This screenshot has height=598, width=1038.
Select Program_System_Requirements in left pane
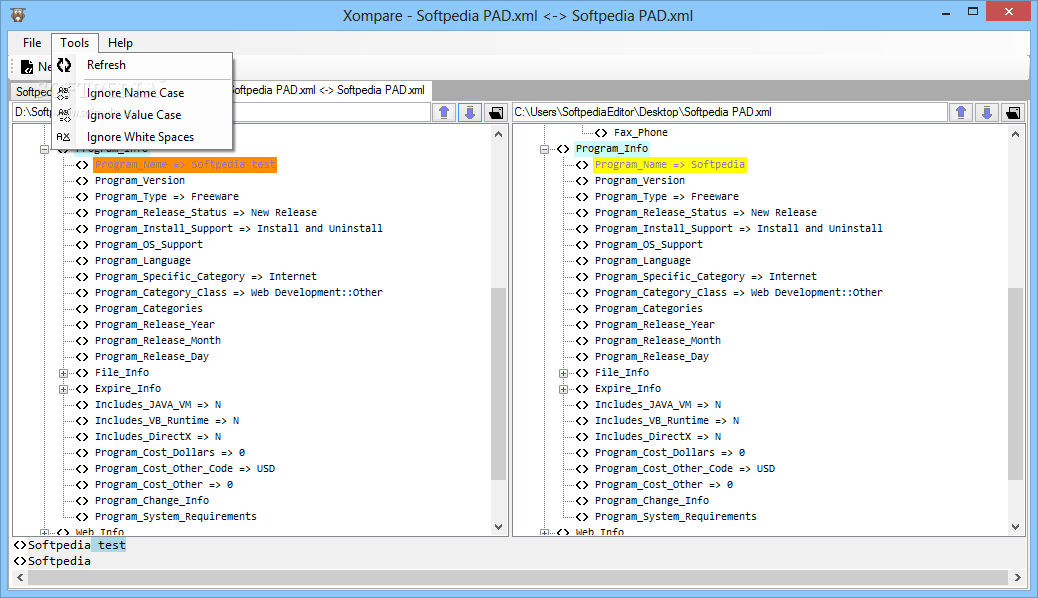(175, 517)
